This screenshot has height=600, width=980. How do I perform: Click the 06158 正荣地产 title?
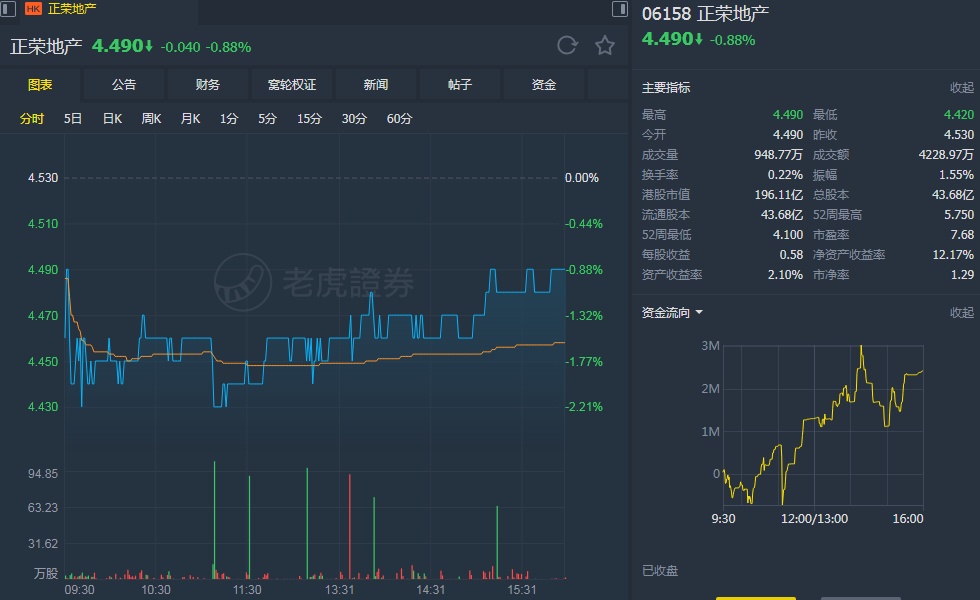pyautogui.click(x=706, y=14)
